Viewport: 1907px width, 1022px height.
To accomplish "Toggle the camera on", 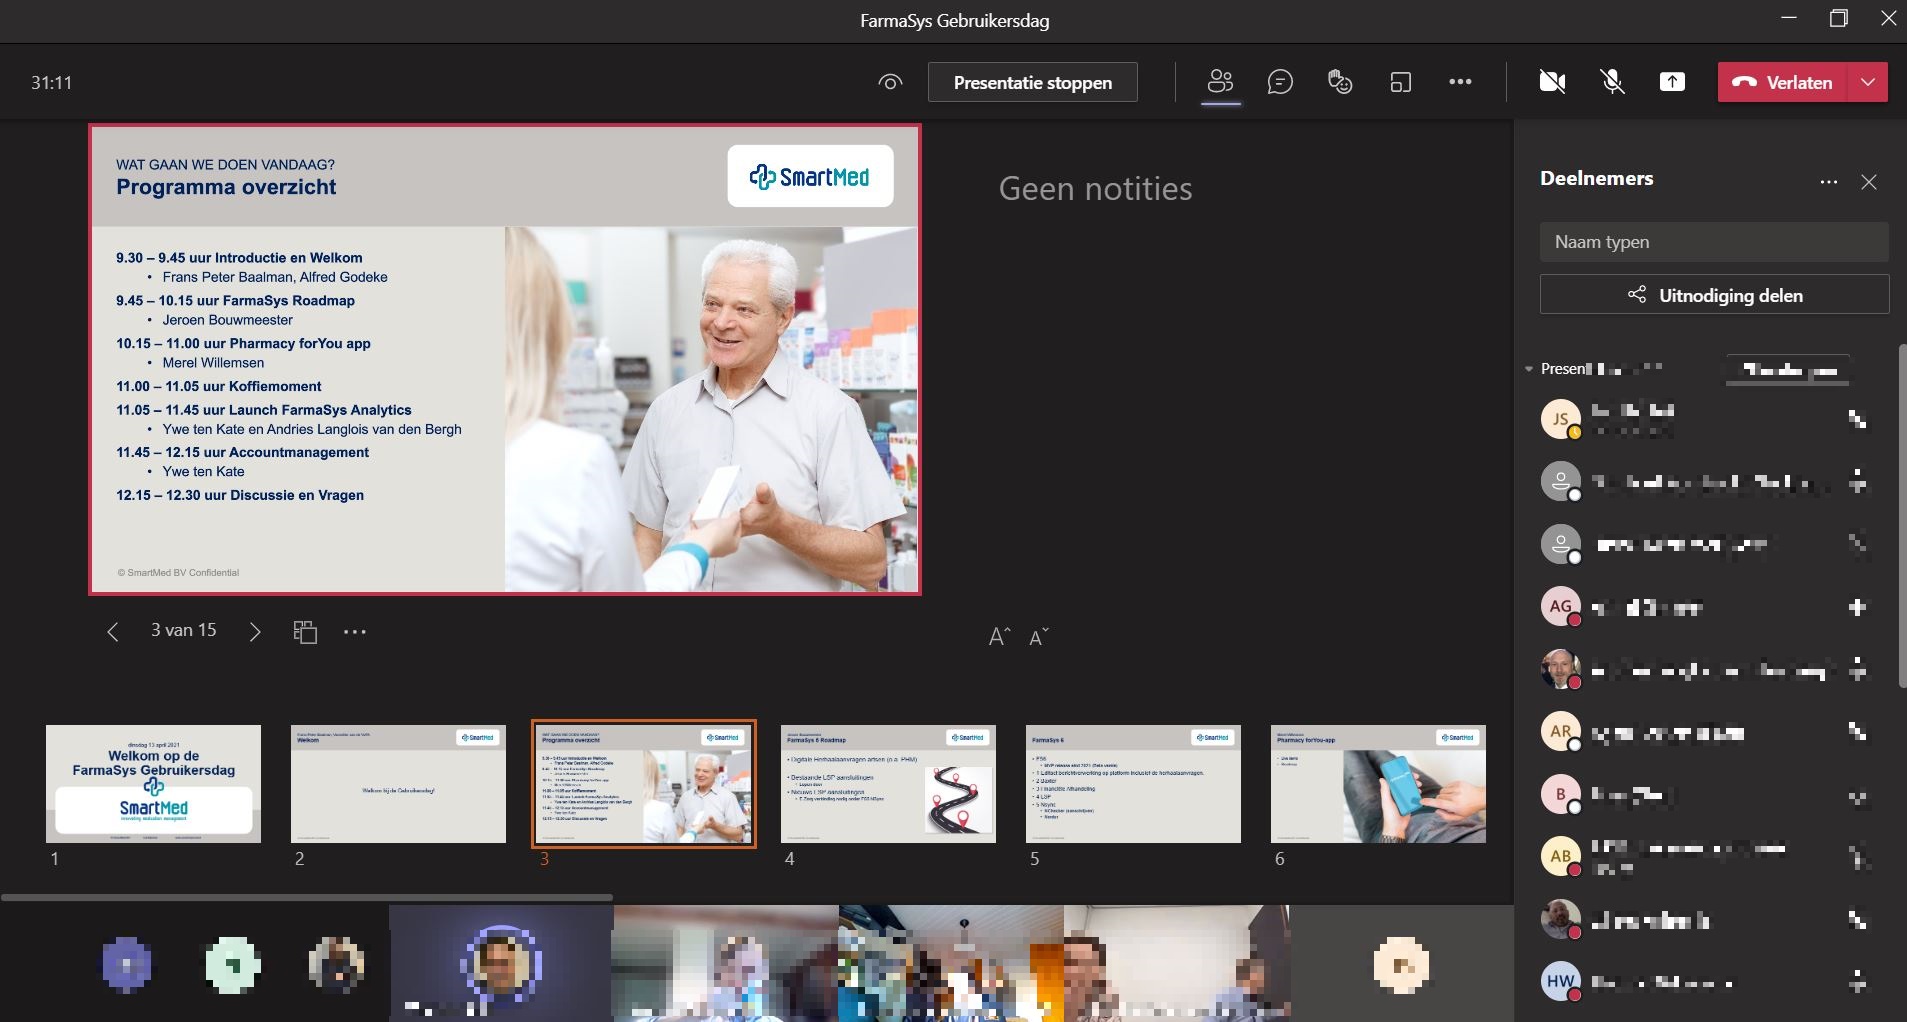I will tap(1552, 82).
